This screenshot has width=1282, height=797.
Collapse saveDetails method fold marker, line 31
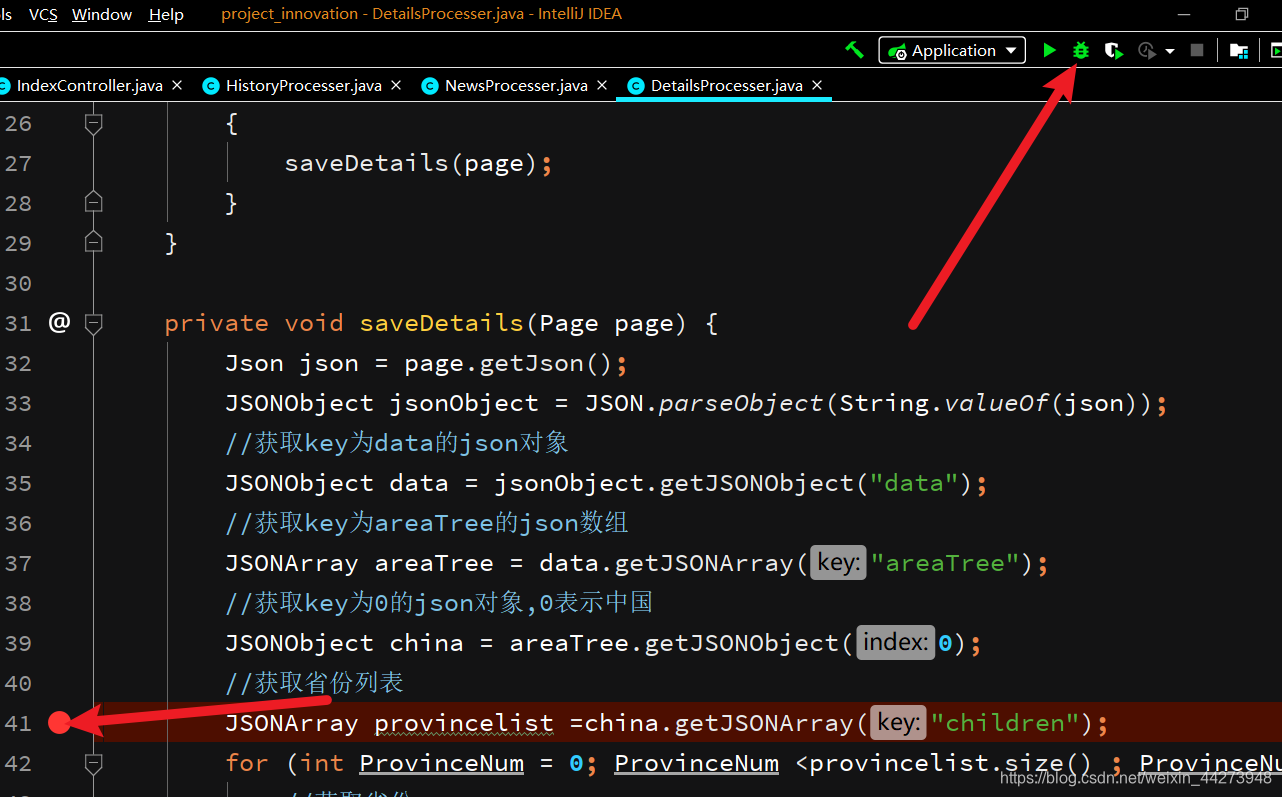point(93,322)
